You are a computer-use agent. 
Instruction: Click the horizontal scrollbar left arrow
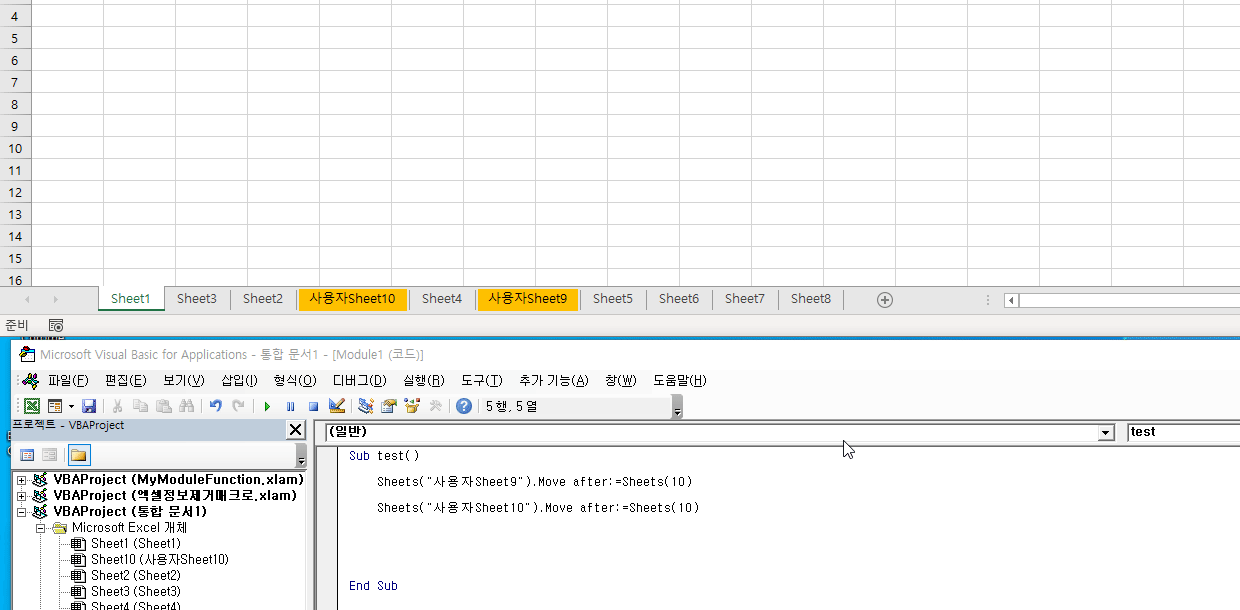pyautogui.click(x=1012, y=300)
